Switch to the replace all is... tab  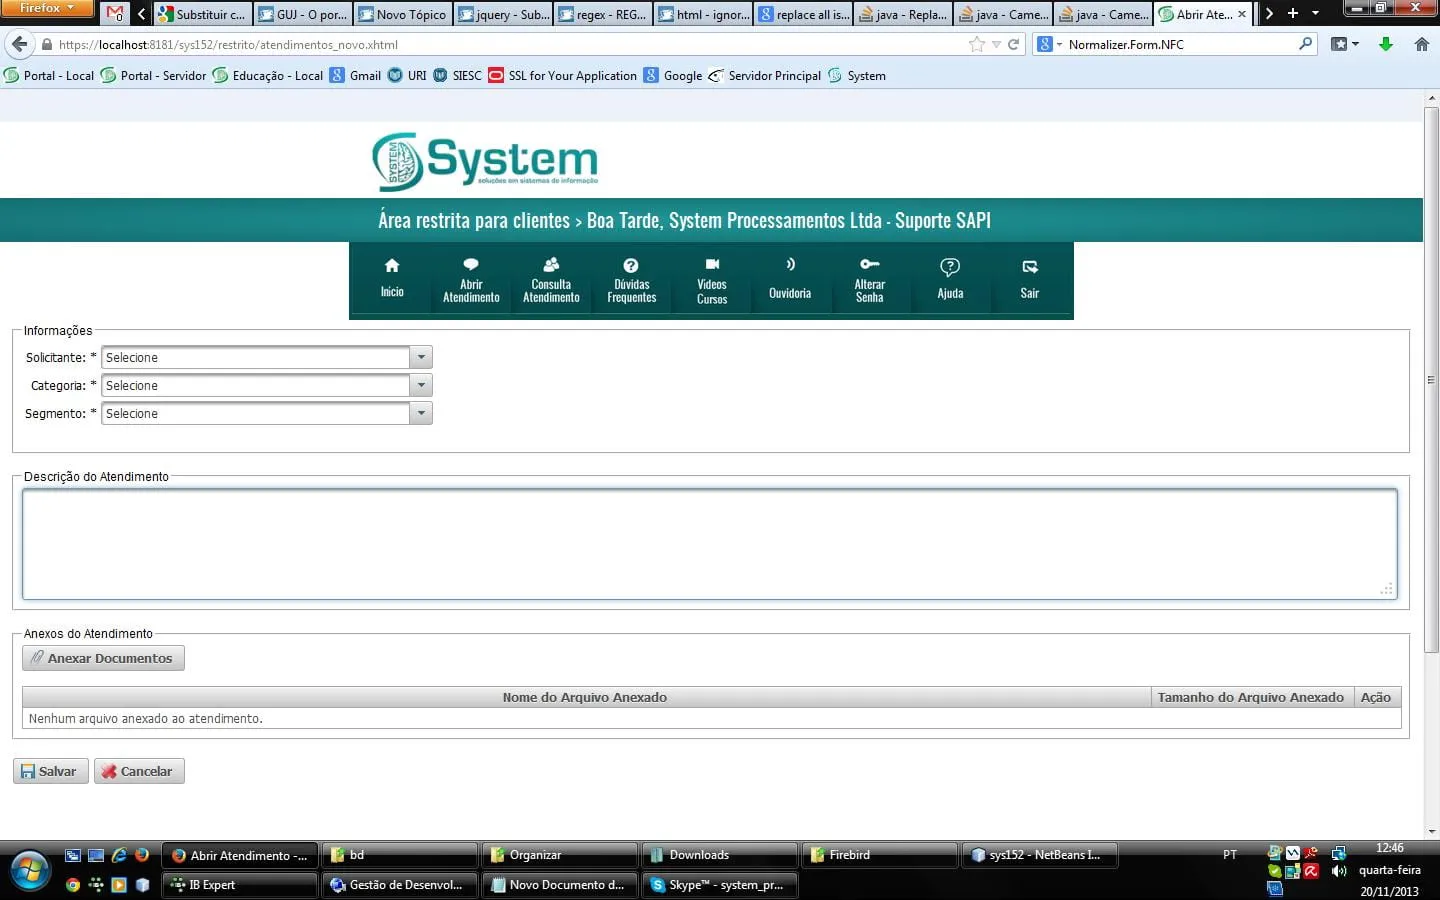point(802,14)
